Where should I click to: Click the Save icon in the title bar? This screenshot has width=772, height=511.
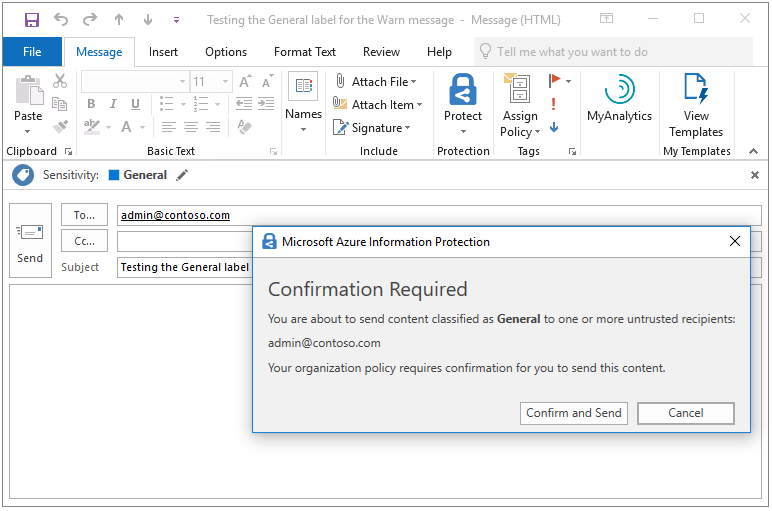click(x=32, y=20)
